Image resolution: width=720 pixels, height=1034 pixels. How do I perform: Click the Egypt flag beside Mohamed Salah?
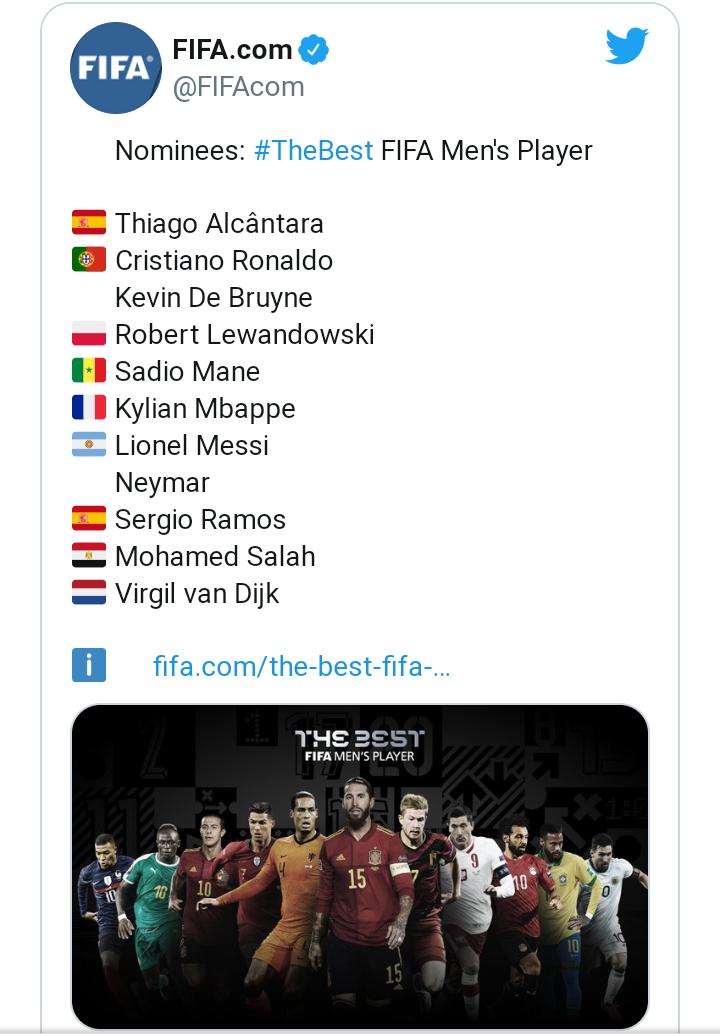point(89,556)
